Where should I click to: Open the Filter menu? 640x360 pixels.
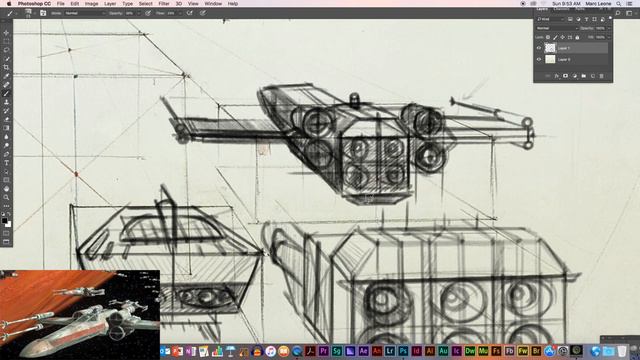click(x=164, y=4)
